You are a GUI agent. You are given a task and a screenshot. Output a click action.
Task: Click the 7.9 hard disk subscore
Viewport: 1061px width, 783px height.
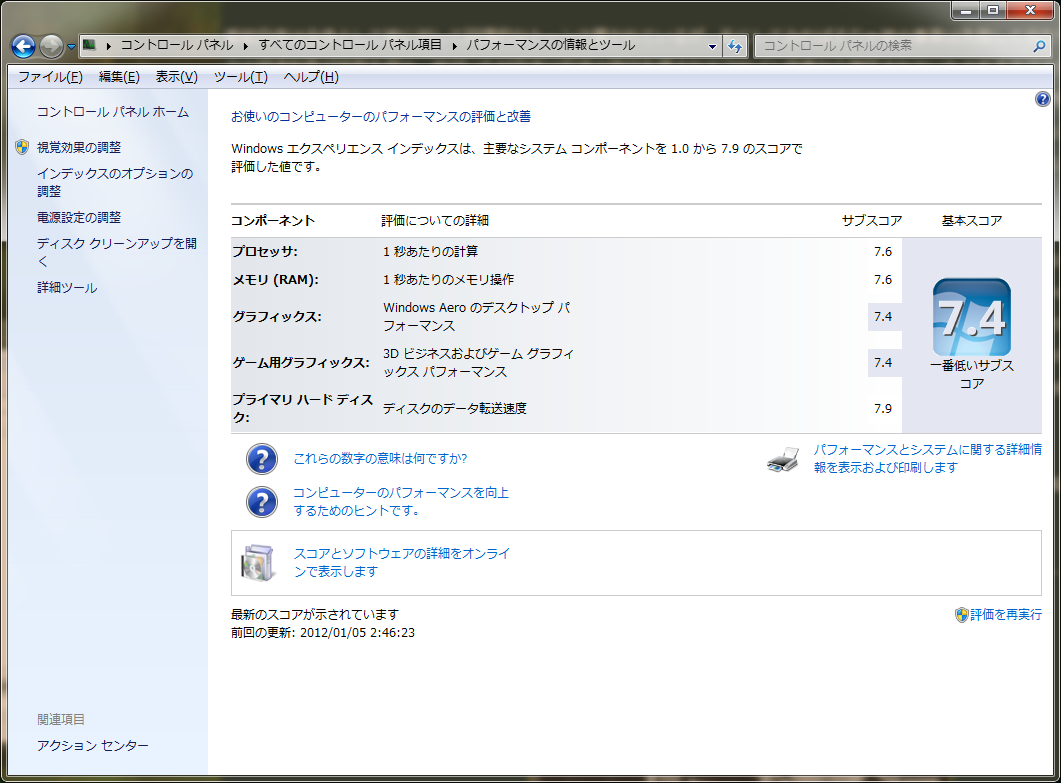pyautogui.click(x=883, y=409)
